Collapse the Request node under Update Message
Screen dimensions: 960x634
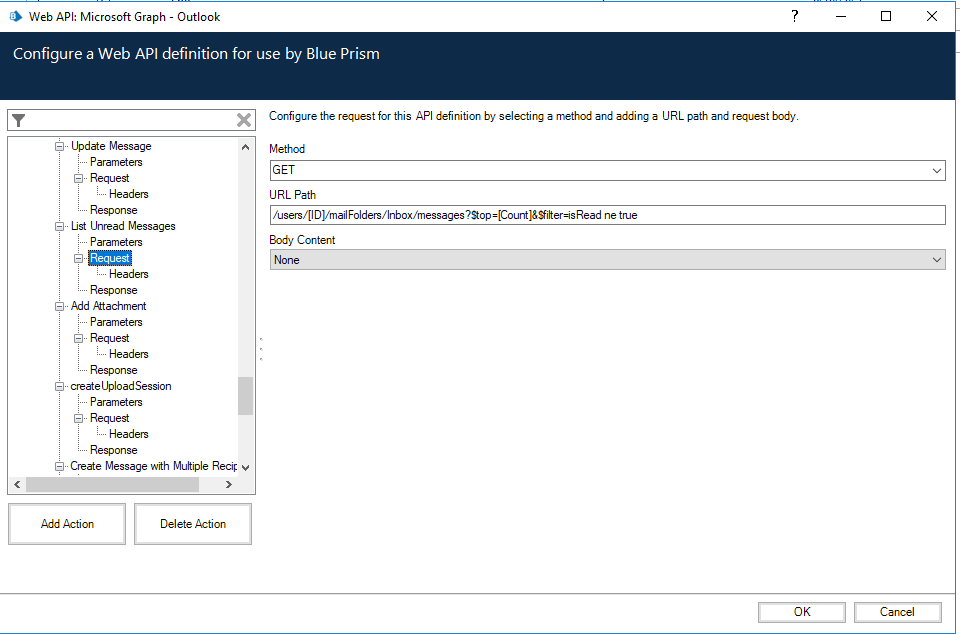[78, 178]
